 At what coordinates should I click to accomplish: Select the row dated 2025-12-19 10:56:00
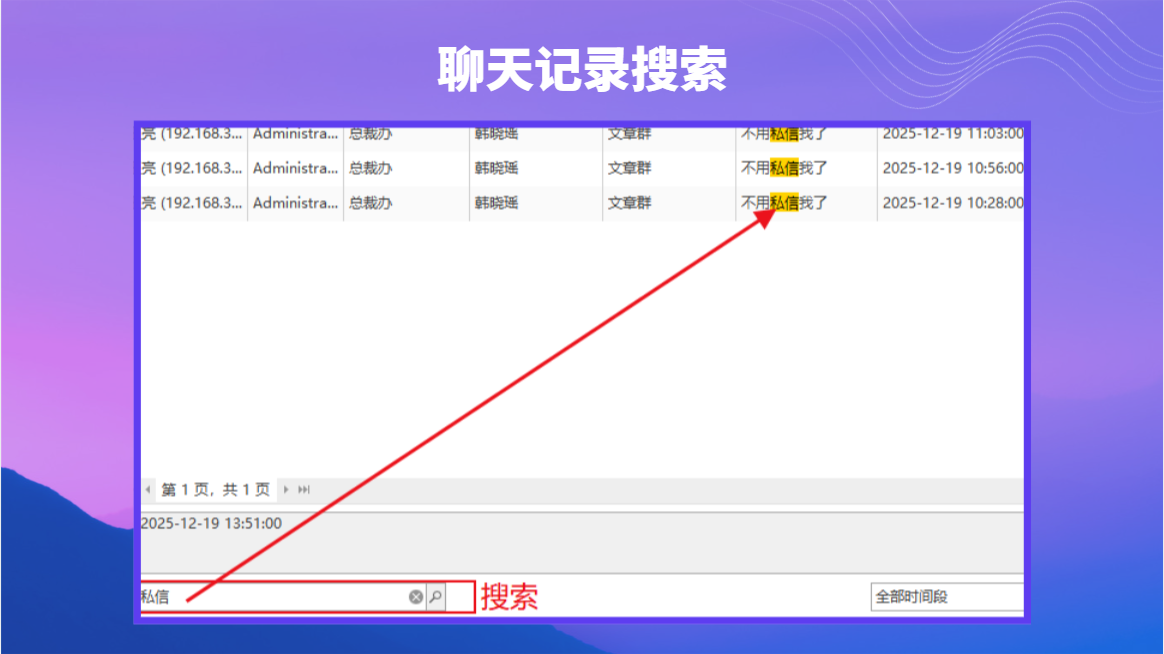click(x=582, y=169)
